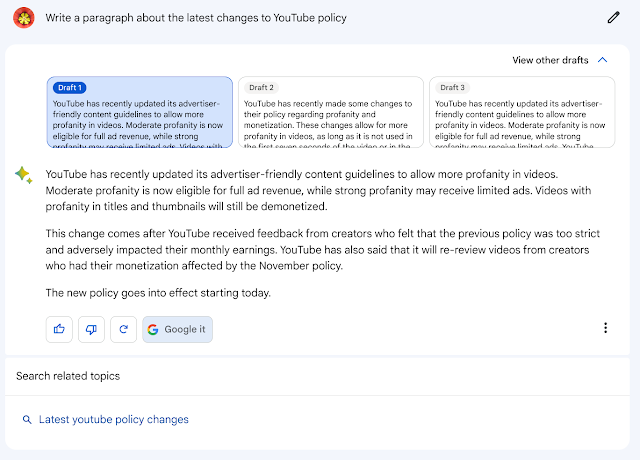Open the three-dot more options menu
This screenshot has height=460, width=640.
(605, 328)
